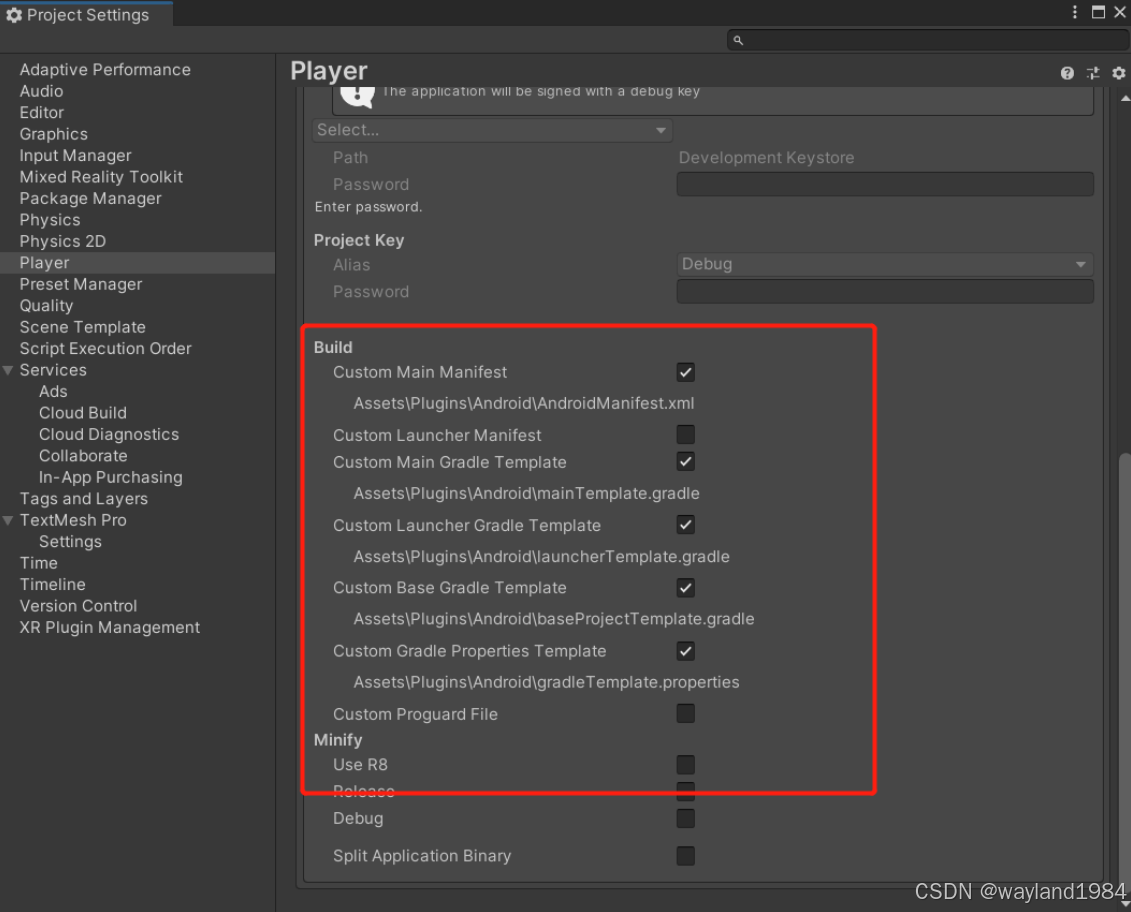Open XR Plugin Management settings
Viewport: 1131px width, 912px height.
tap(108, 627)
